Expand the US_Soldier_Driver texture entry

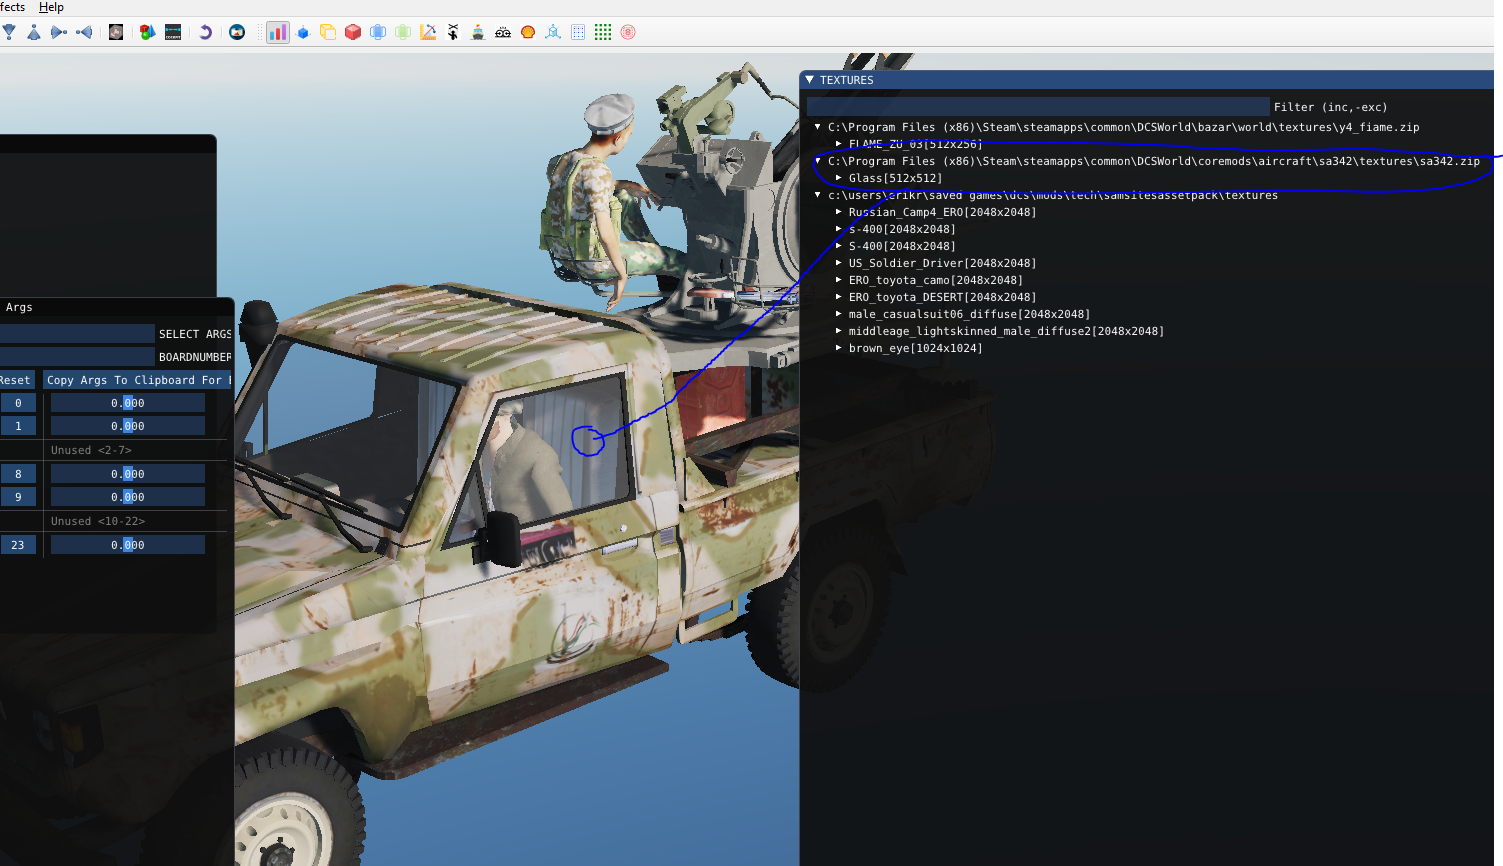[839, 263]
